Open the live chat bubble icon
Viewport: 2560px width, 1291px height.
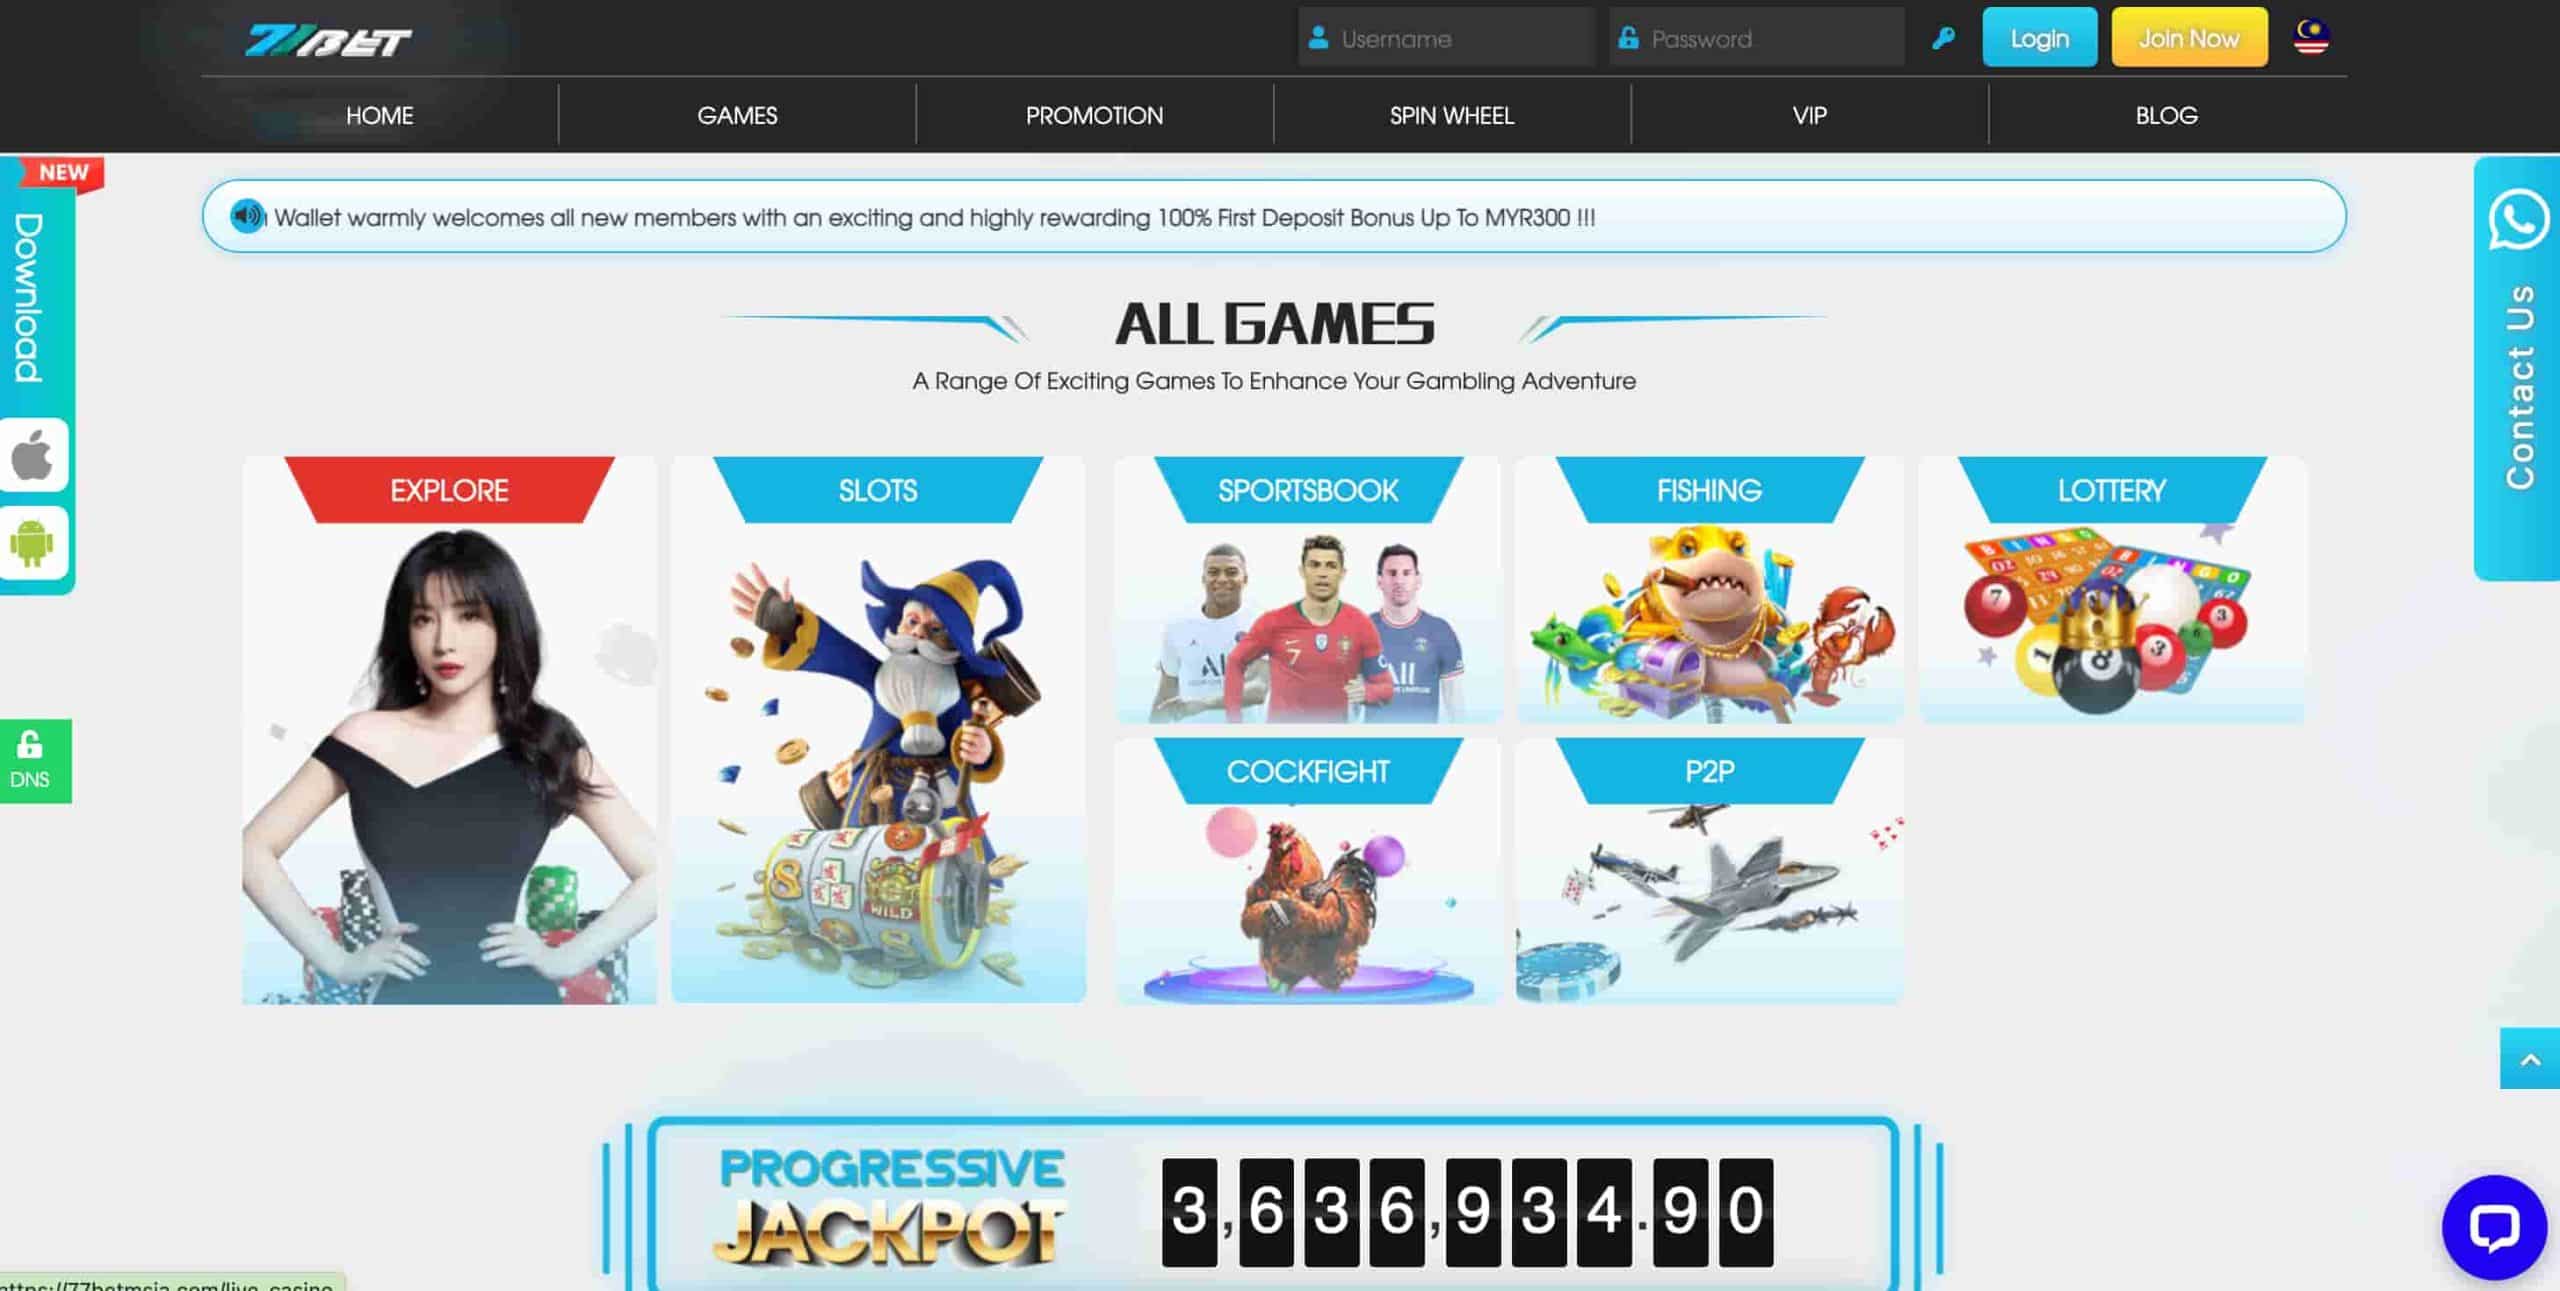tap(2494, 1227)
